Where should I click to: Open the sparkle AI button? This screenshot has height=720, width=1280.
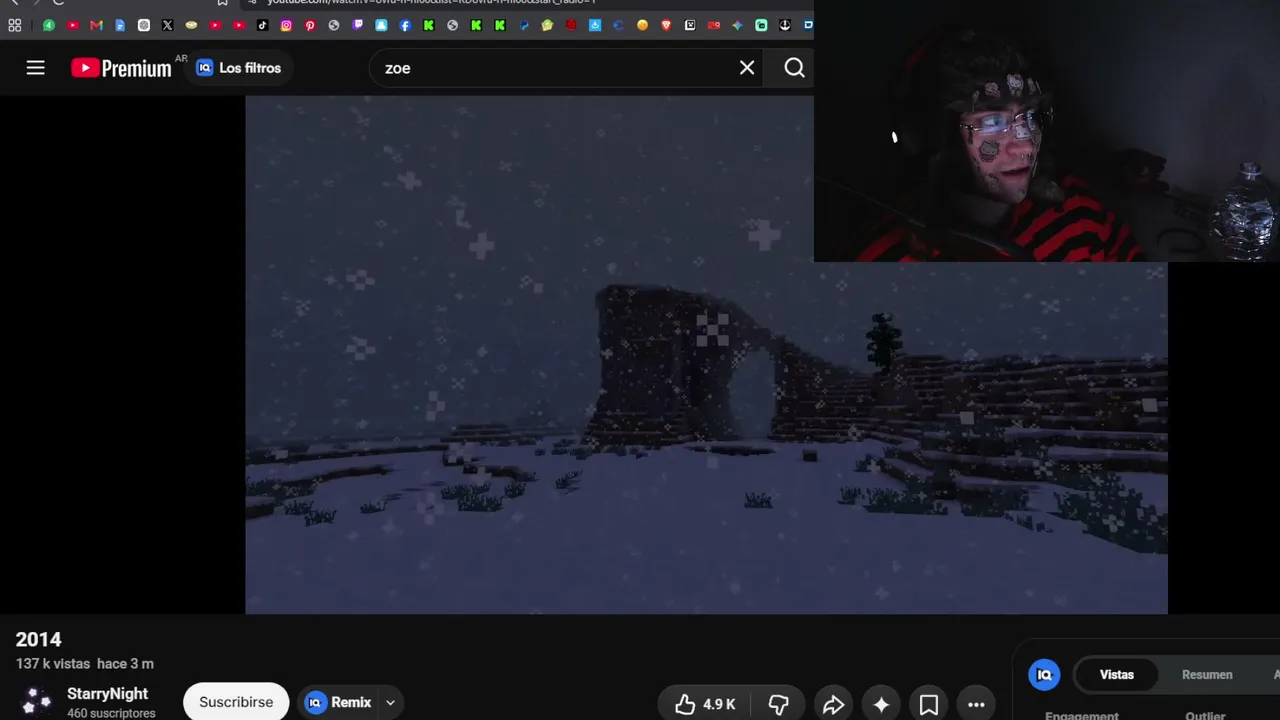click(881, 704)
